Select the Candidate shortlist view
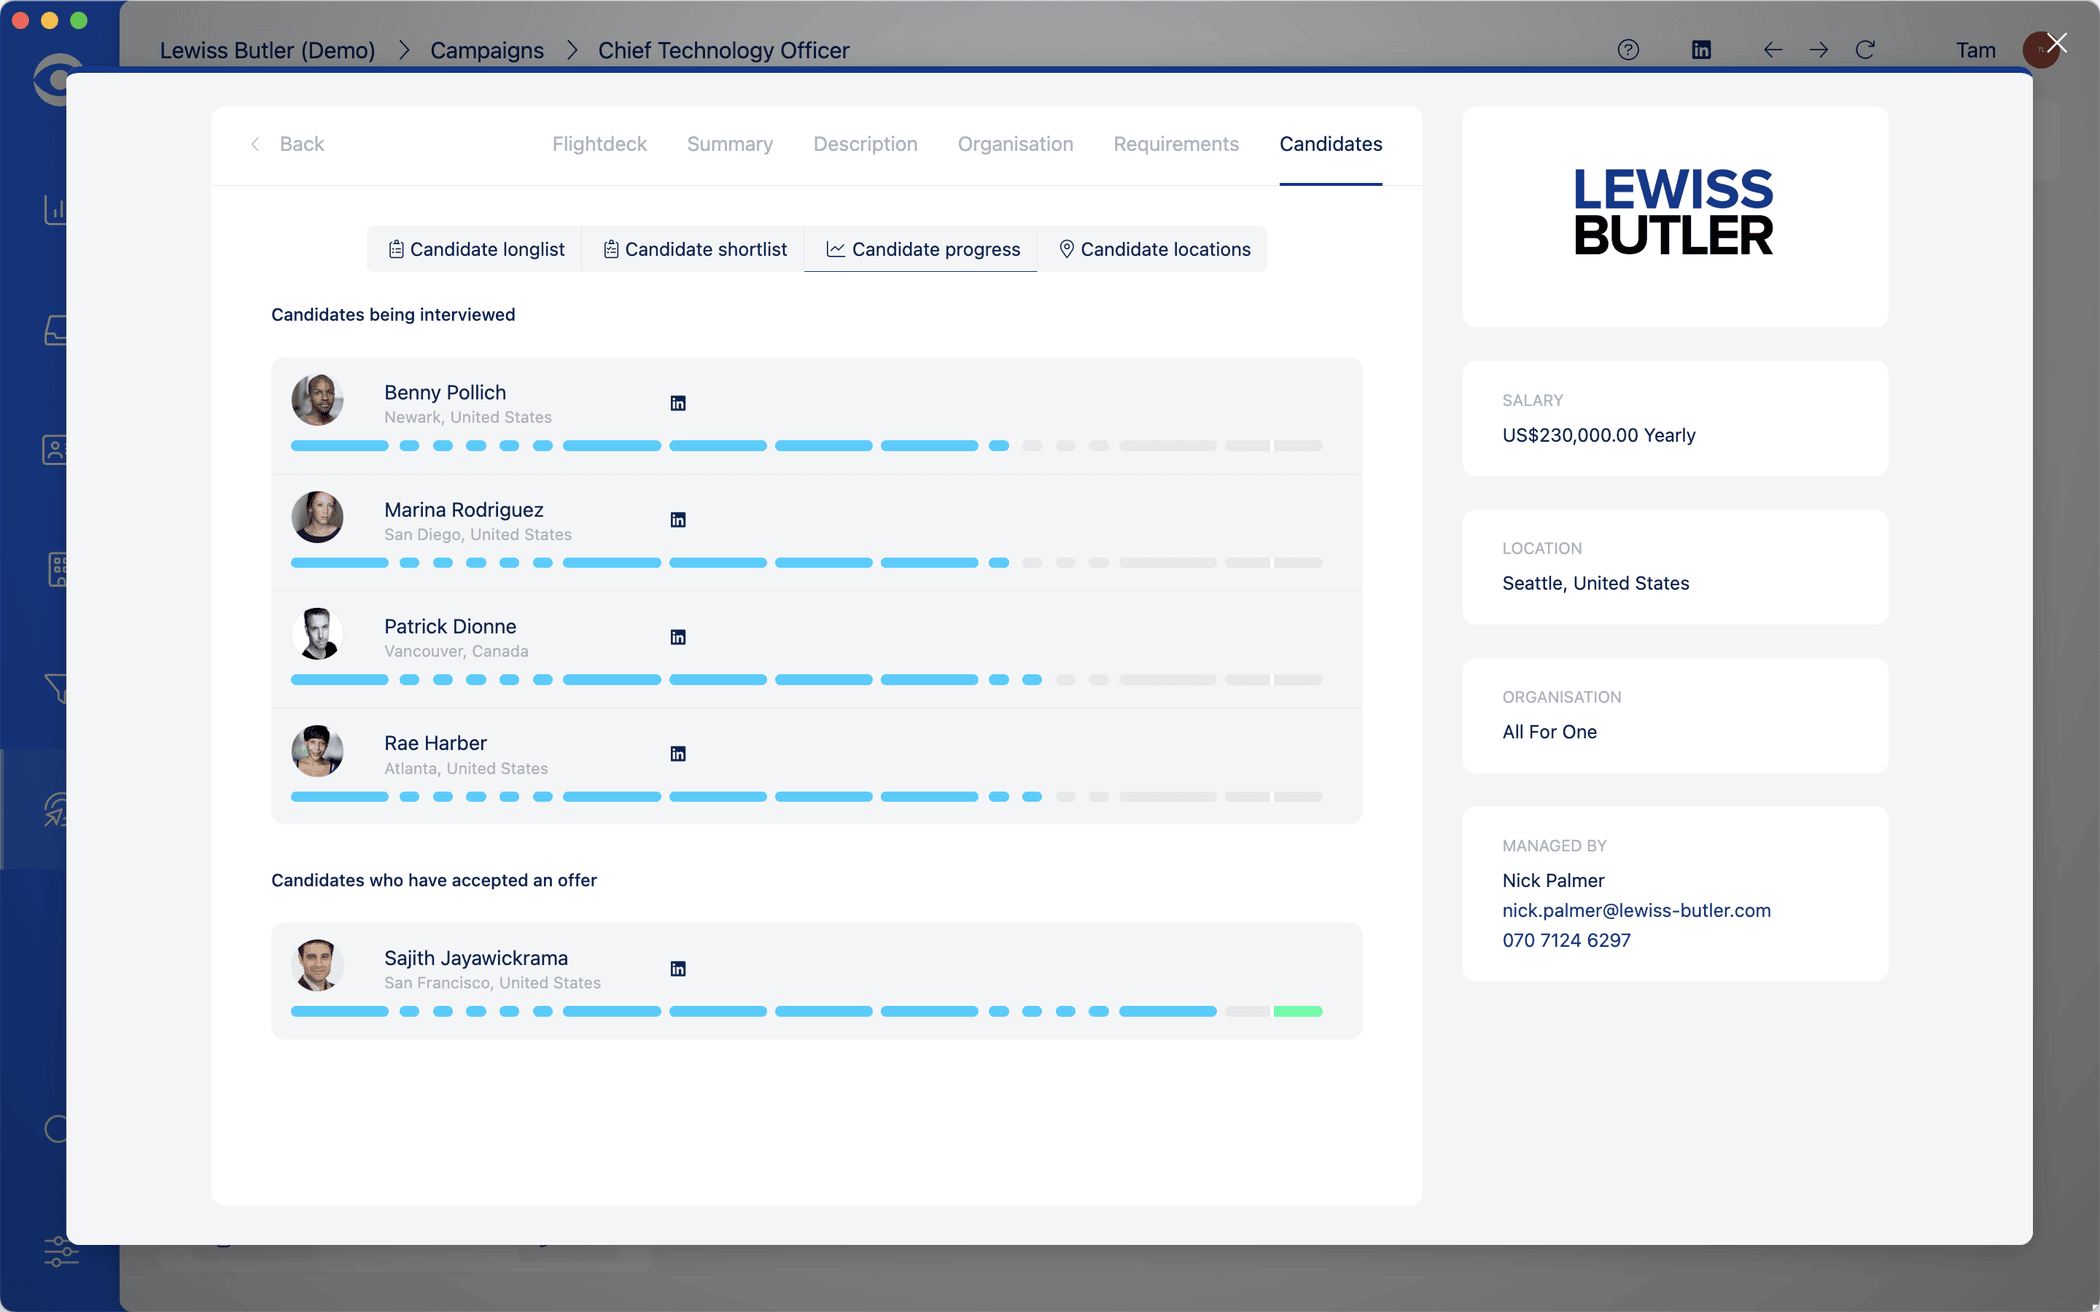 point(694,249)
